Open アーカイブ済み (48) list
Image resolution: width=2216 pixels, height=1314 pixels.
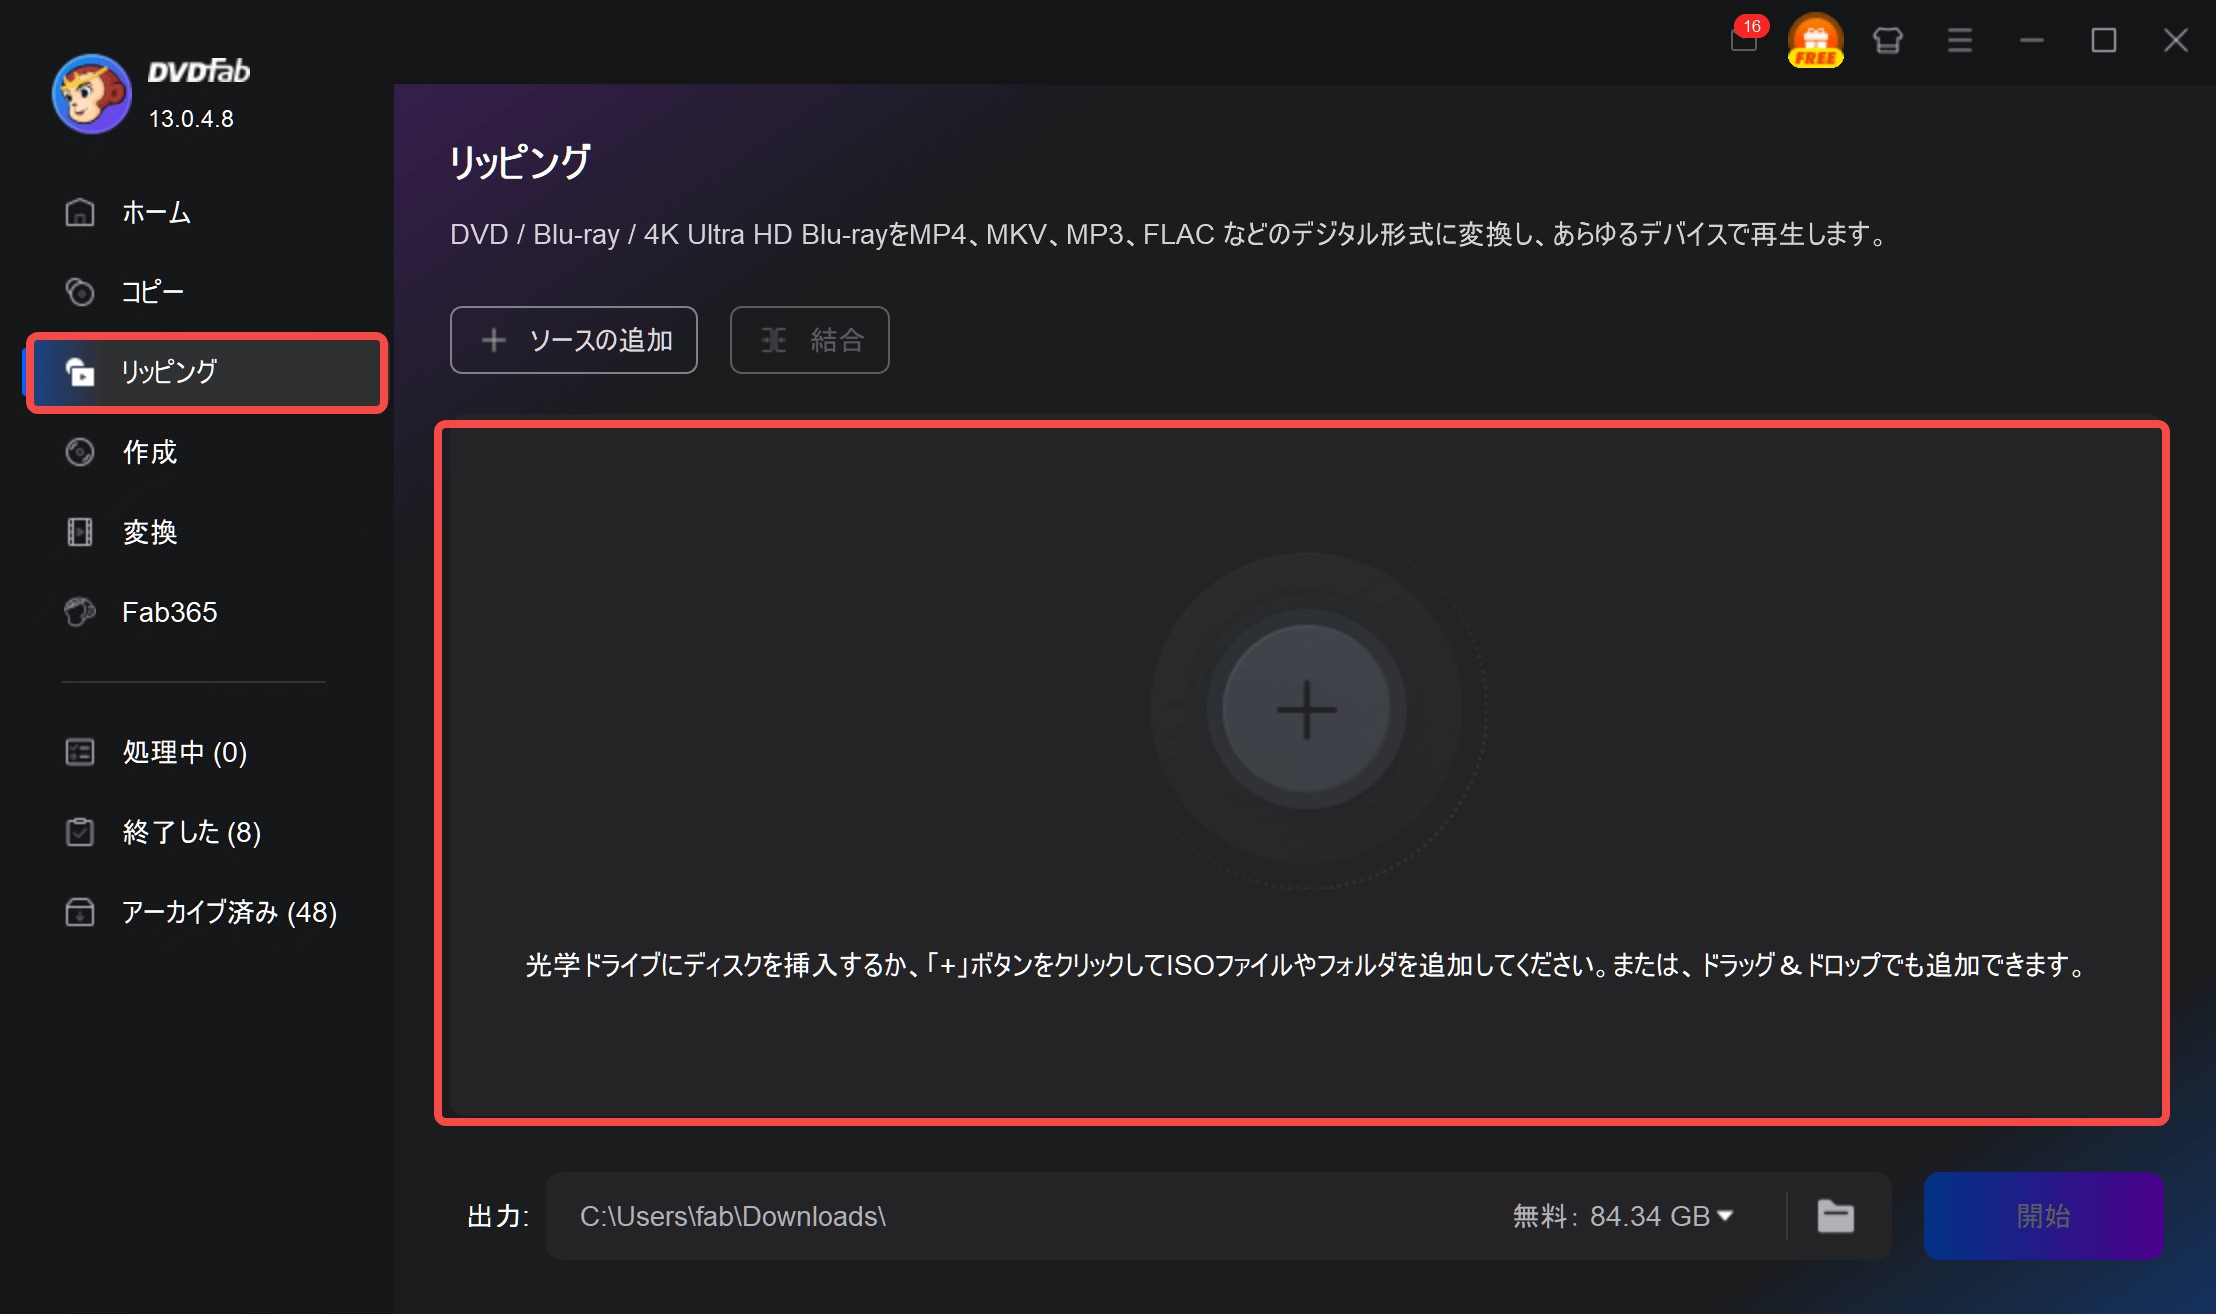tap(228, 912)
